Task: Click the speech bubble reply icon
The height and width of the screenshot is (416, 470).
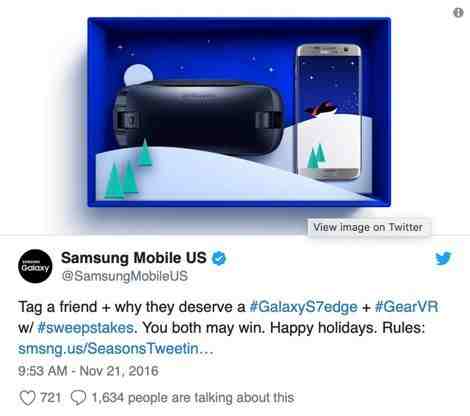Action: (x=79, y=398)
